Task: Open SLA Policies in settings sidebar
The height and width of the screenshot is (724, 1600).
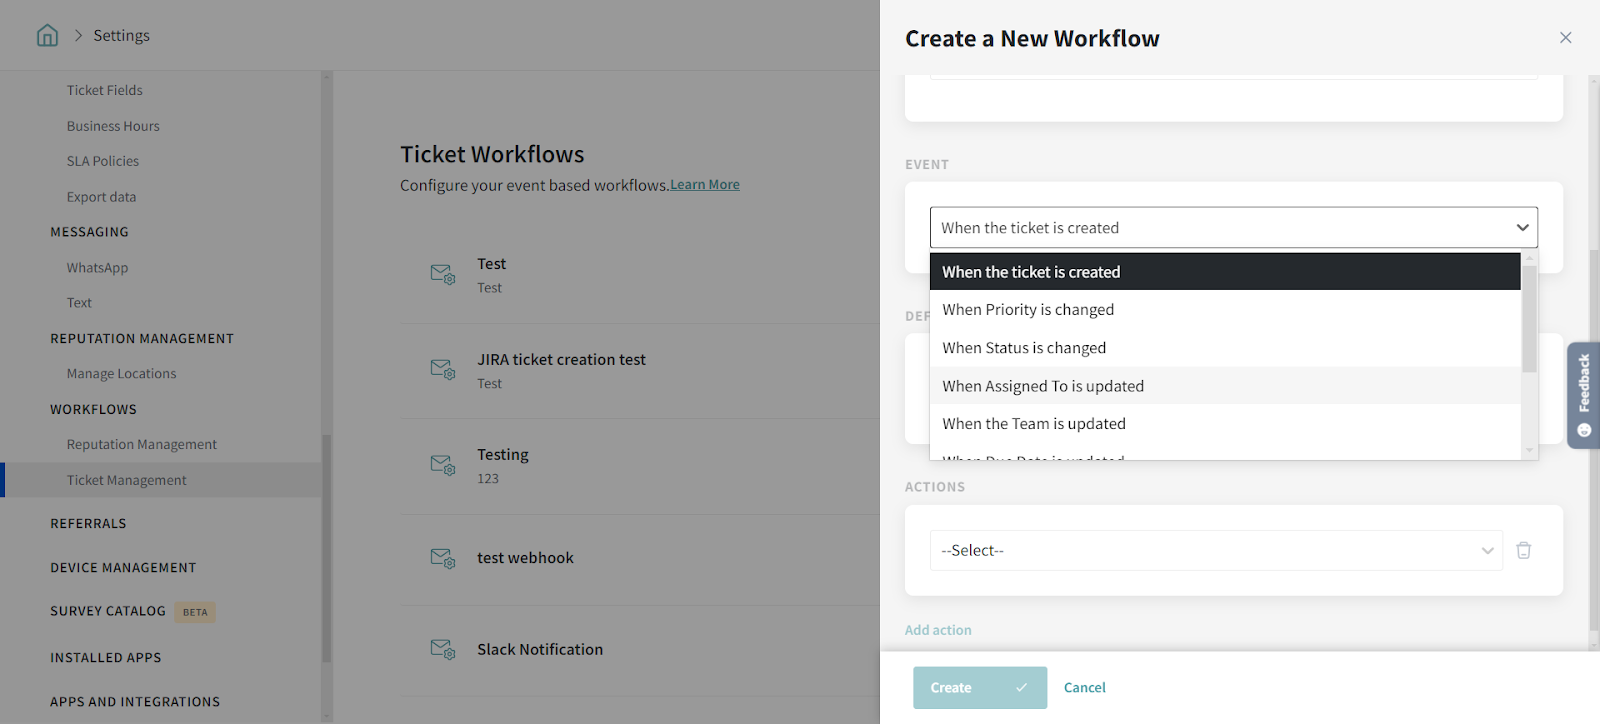Action: pyautogui.click(x=103, y=161)
